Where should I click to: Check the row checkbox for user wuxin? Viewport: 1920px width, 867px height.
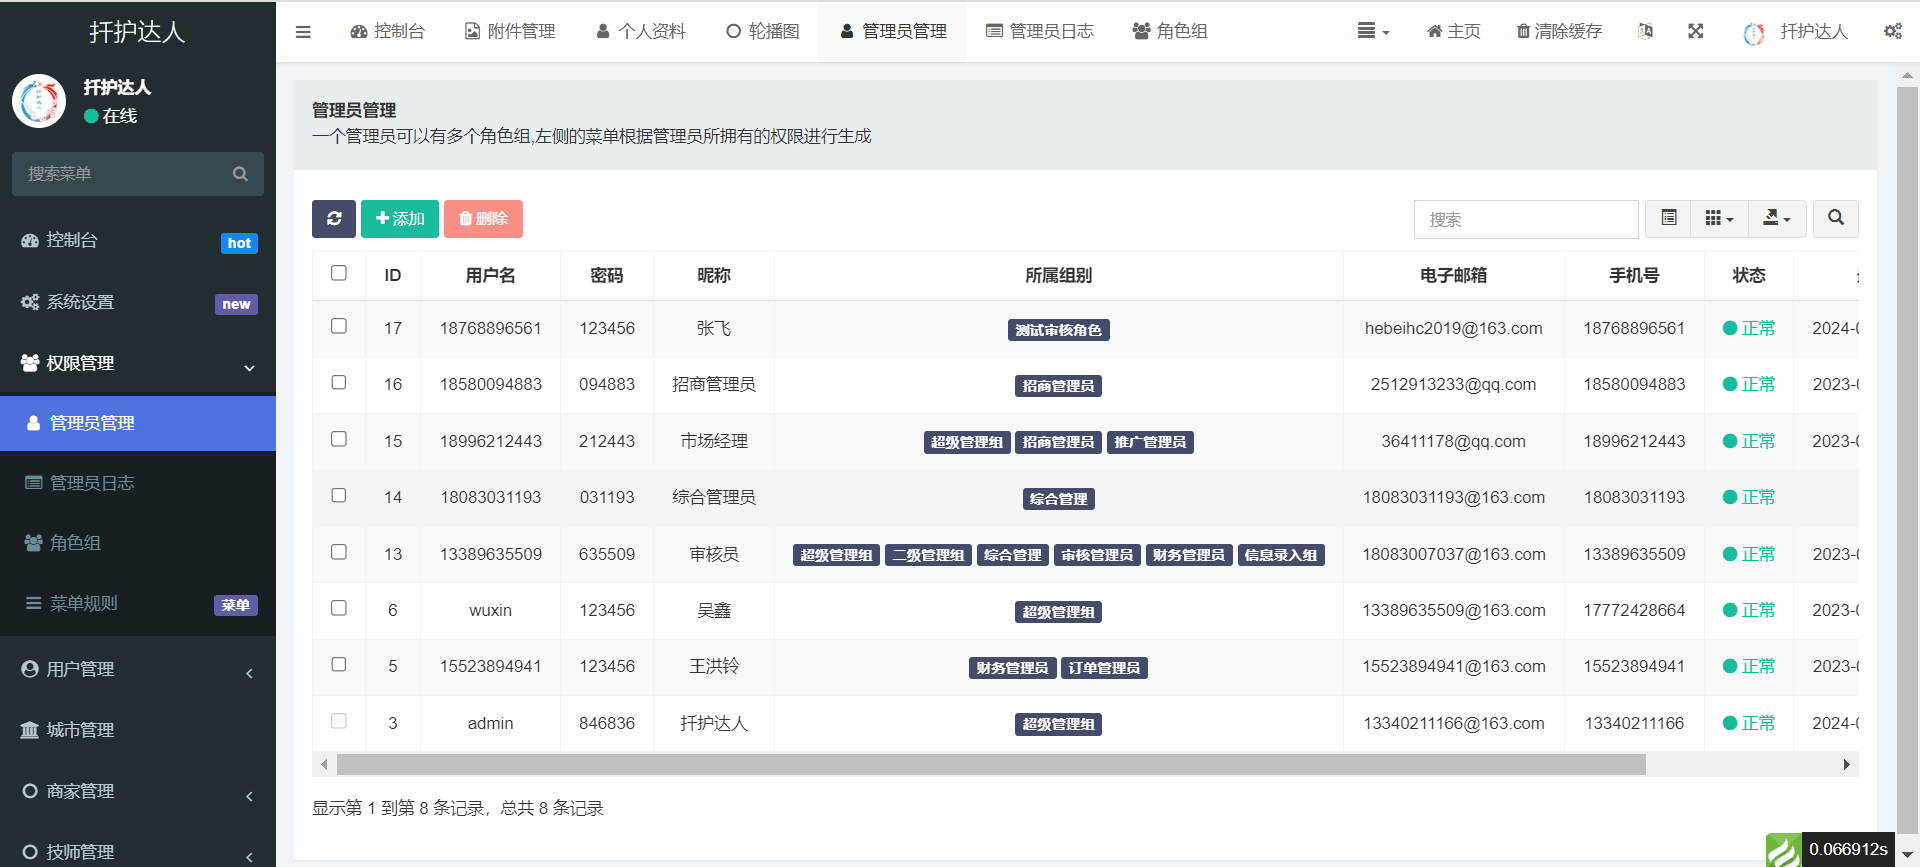point(339,608)
